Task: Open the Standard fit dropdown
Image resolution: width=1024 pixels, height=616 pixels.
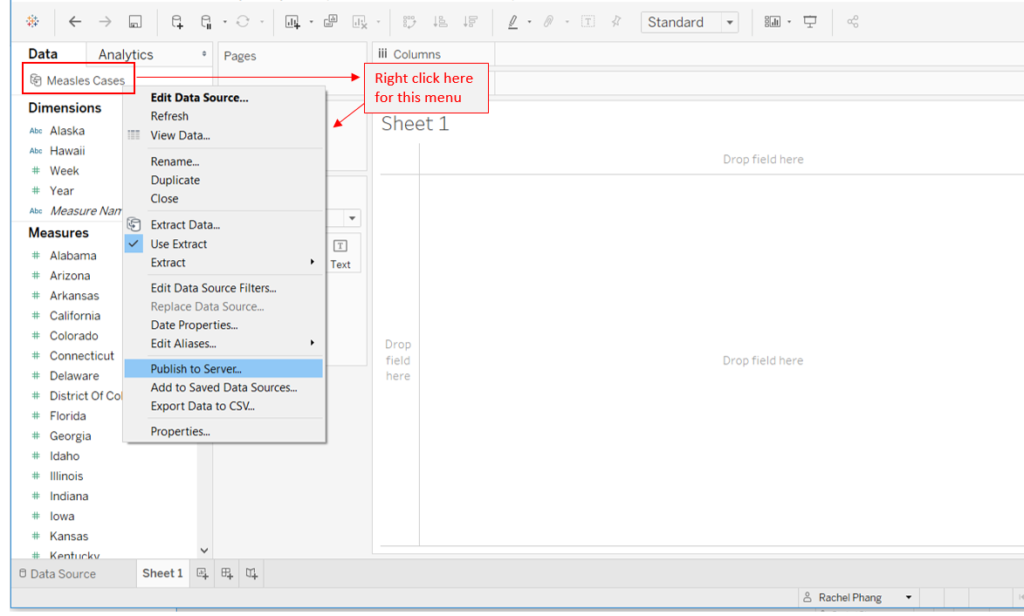Action: tap(729, 21)
